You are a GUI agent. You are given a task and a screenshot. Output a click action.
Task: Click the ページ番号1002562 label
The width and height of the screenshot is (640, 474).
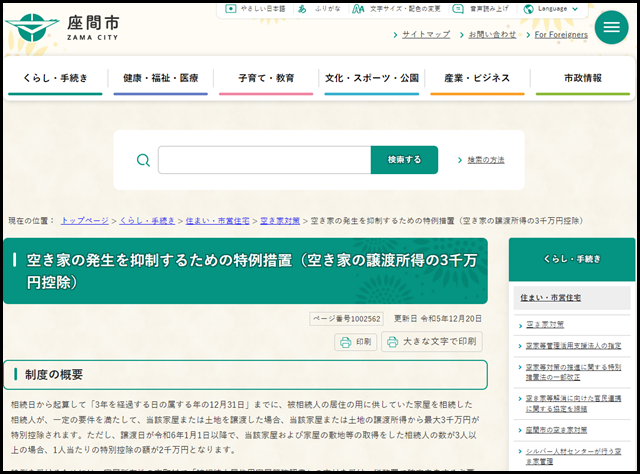click(347, 319)
